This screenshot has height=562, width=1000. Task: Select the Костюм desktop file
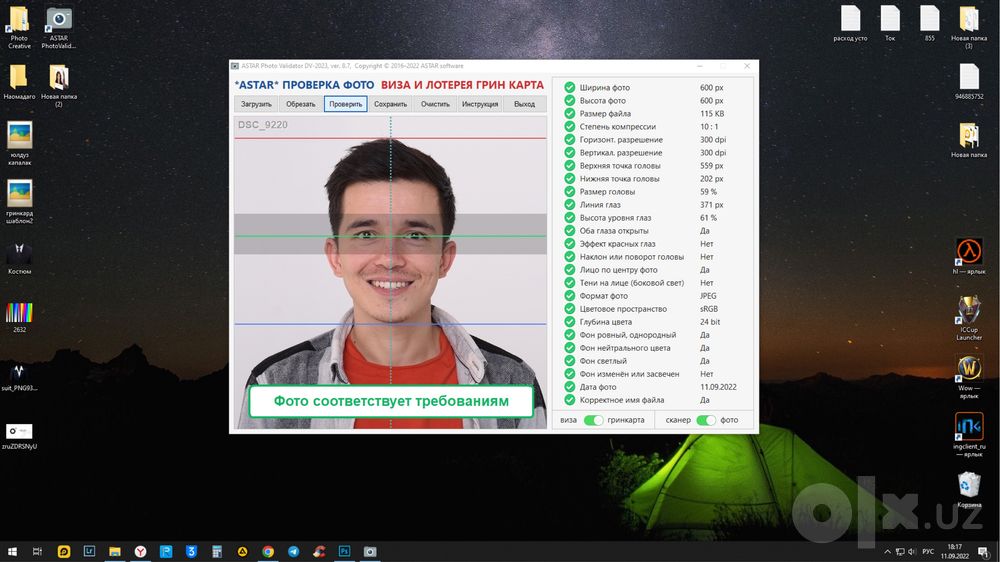(x=19, y=258)
